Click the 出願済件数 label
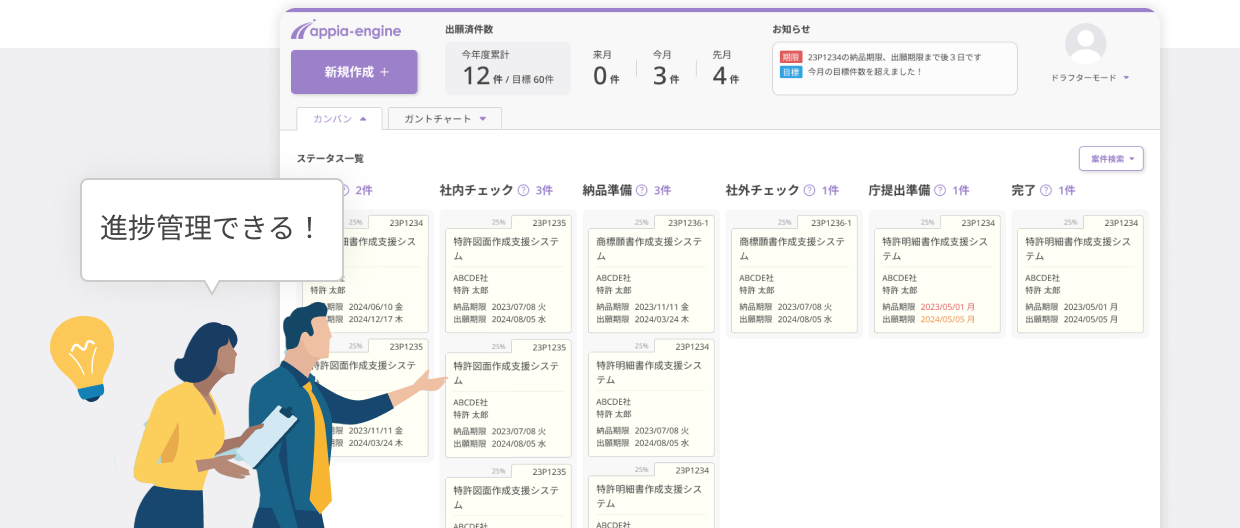 (469, 29)
